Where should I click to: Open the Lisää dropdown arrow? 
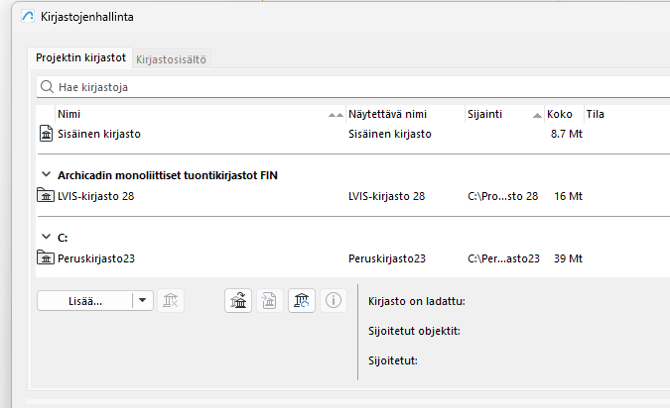coord(142,299)
